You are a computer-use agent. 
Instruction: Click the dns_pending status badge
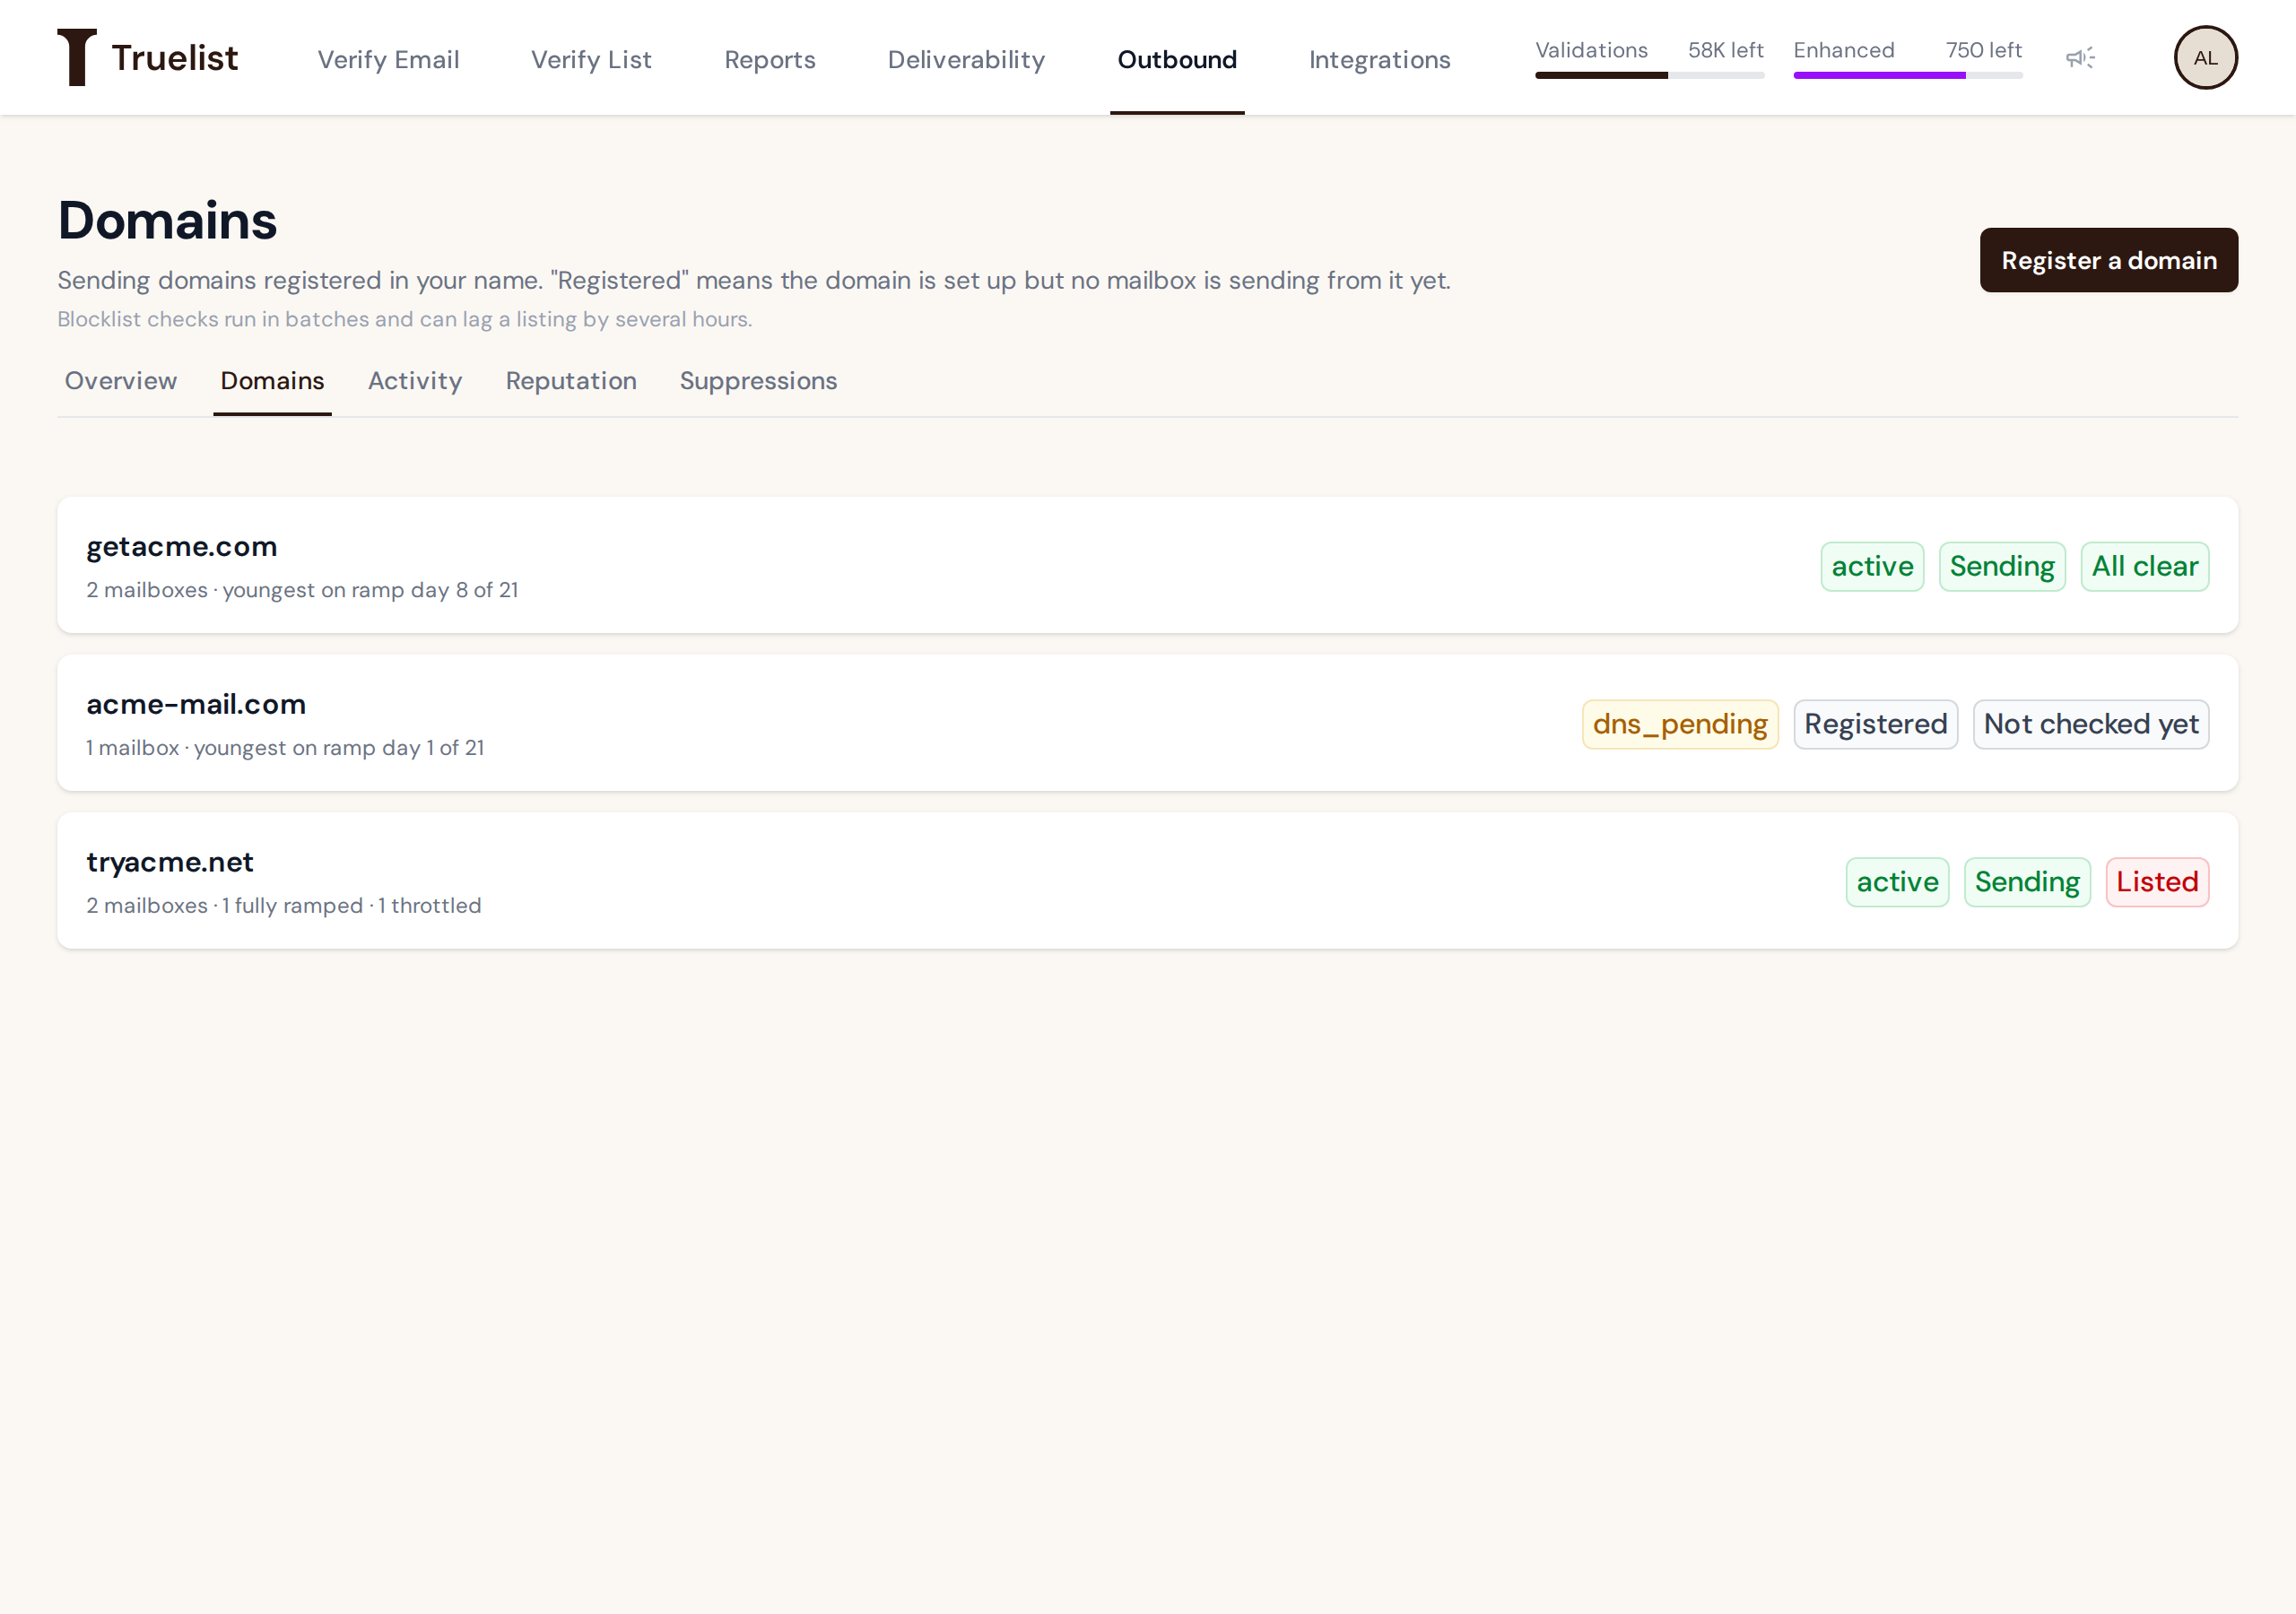[1680, 724]
